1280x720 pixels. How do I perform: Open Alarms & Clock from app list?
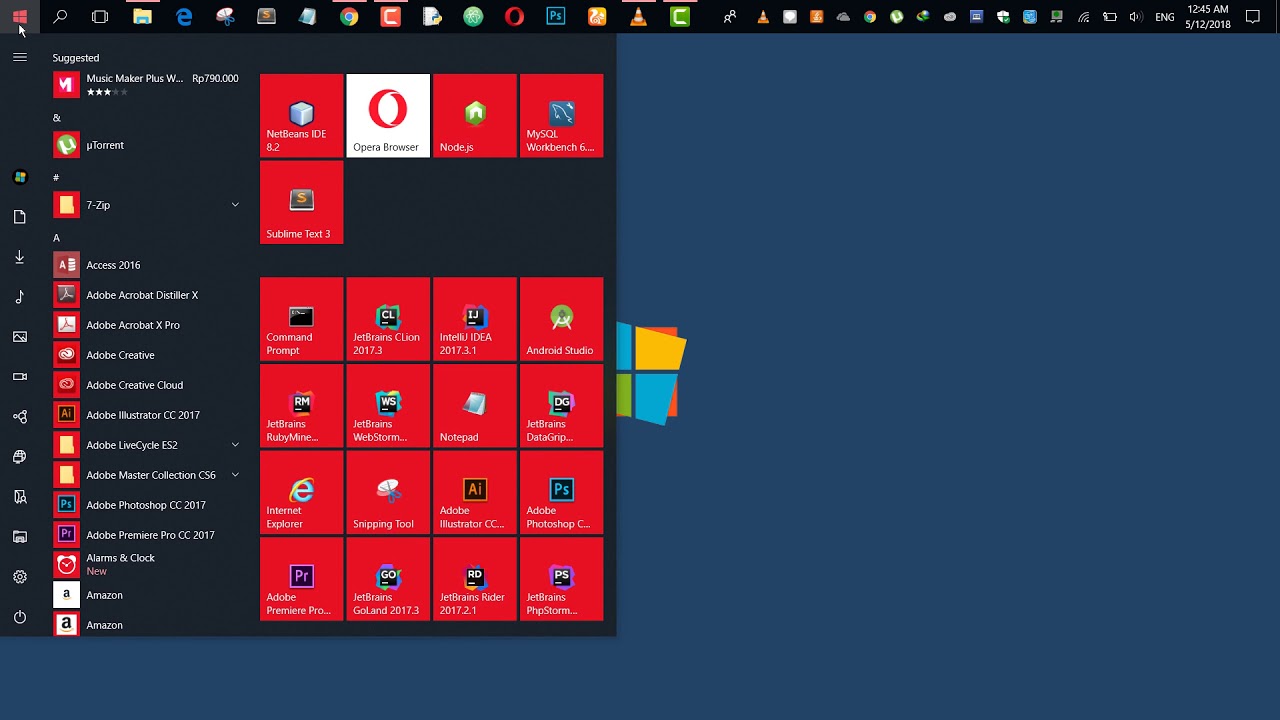(148, 565)
